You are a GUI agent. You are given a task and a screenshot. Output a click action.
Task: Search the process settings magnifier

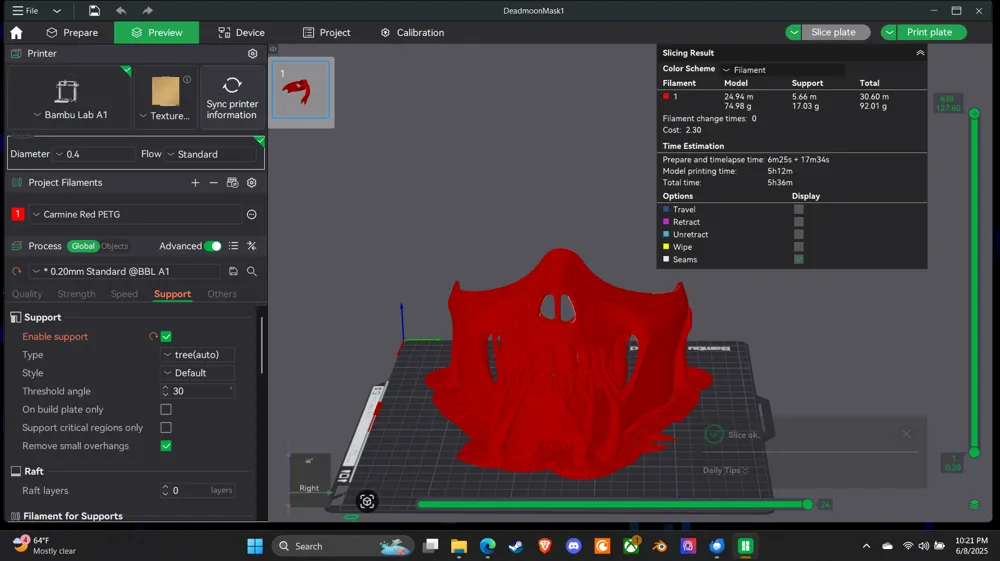tap(252, 272)
